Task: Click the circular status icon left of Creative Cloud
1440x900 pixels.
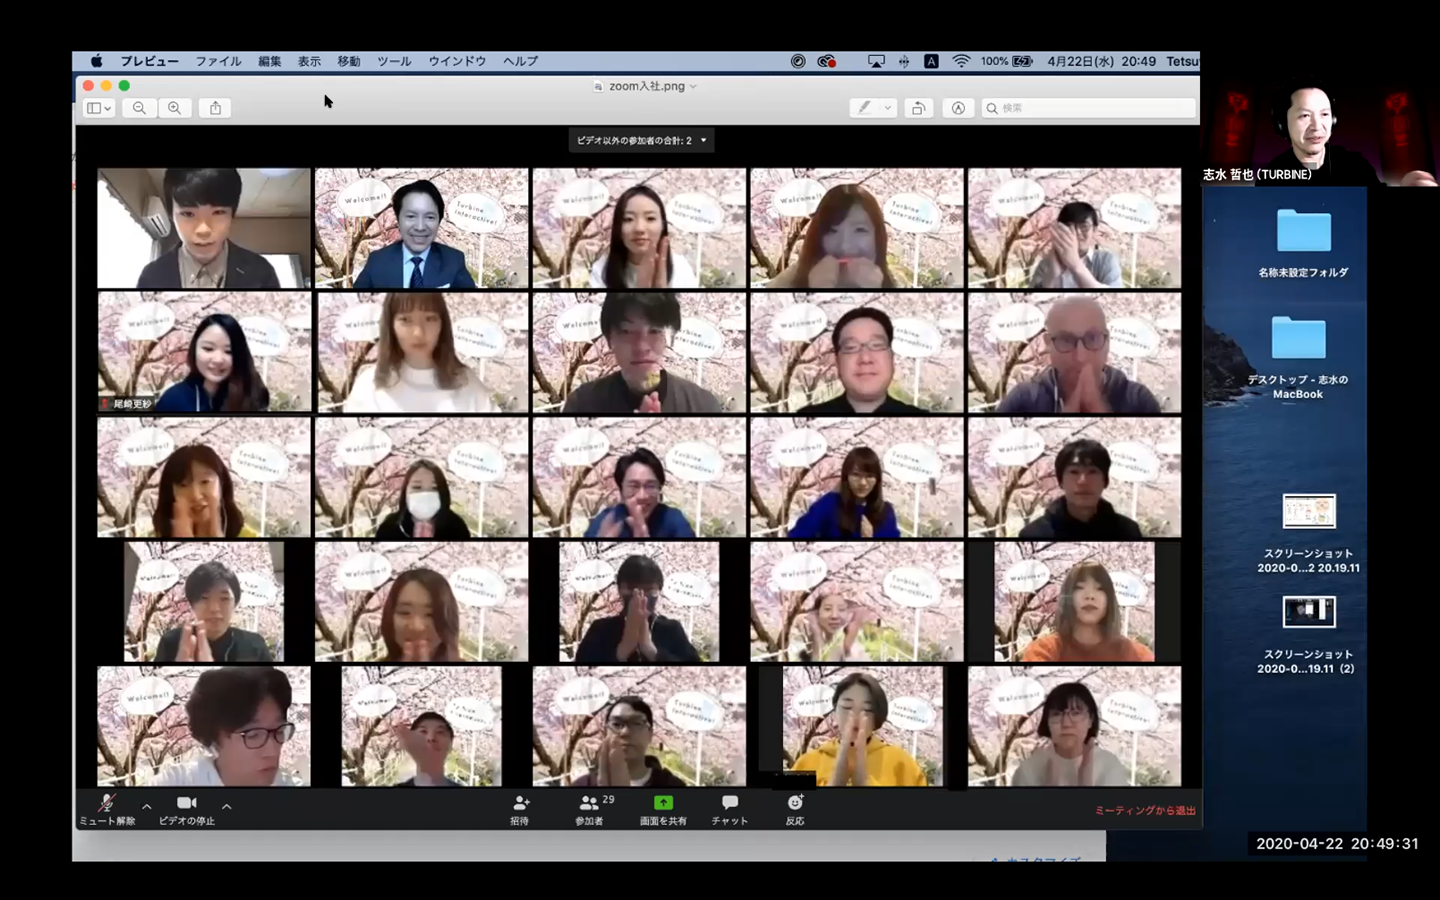Action: coord(798,61)
